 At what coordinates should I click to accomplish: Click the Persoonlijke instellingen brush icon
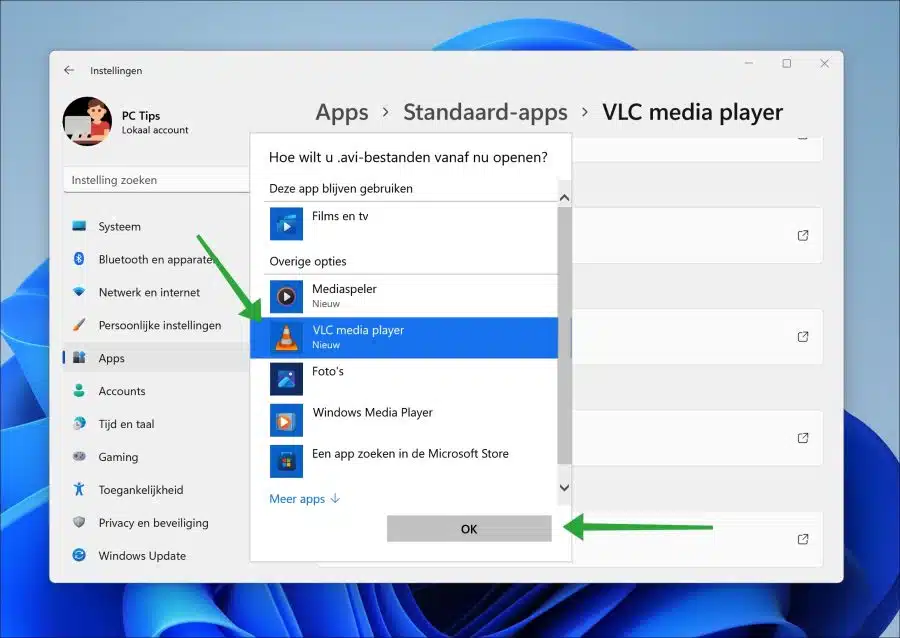[x=79, y=325]
